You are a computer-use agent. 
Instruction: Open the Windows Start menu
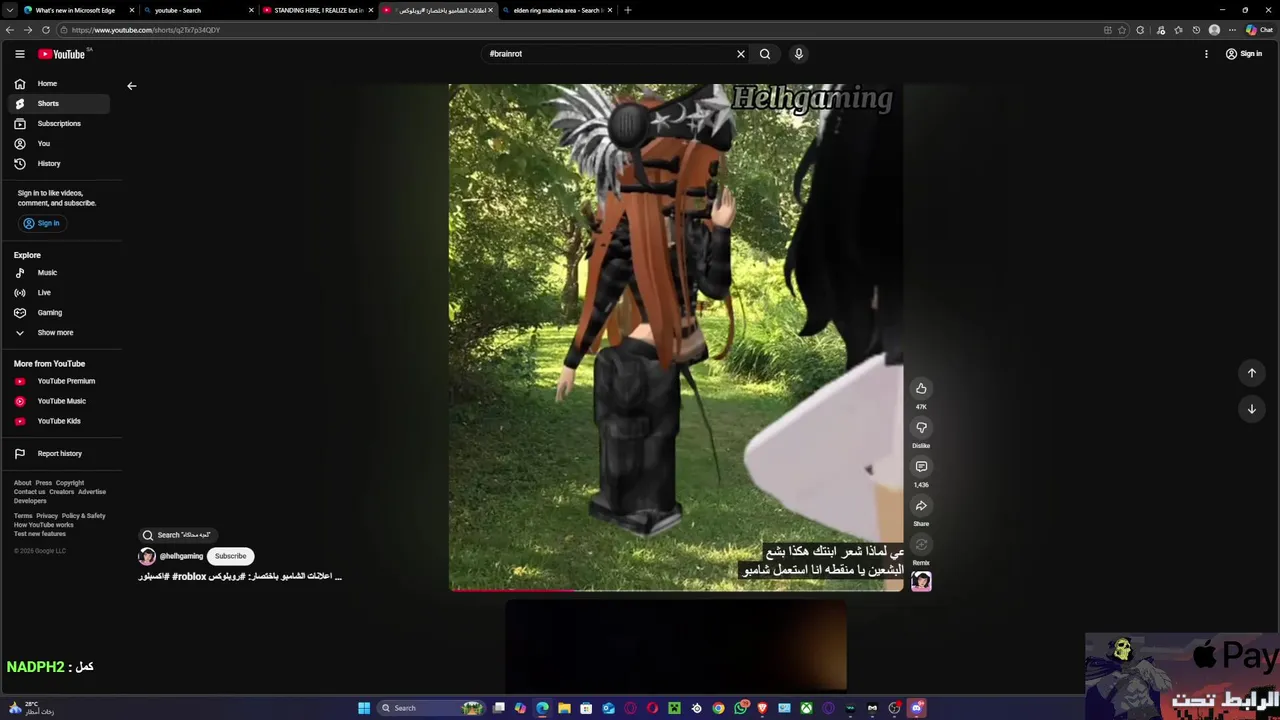(x=364, y=708)
